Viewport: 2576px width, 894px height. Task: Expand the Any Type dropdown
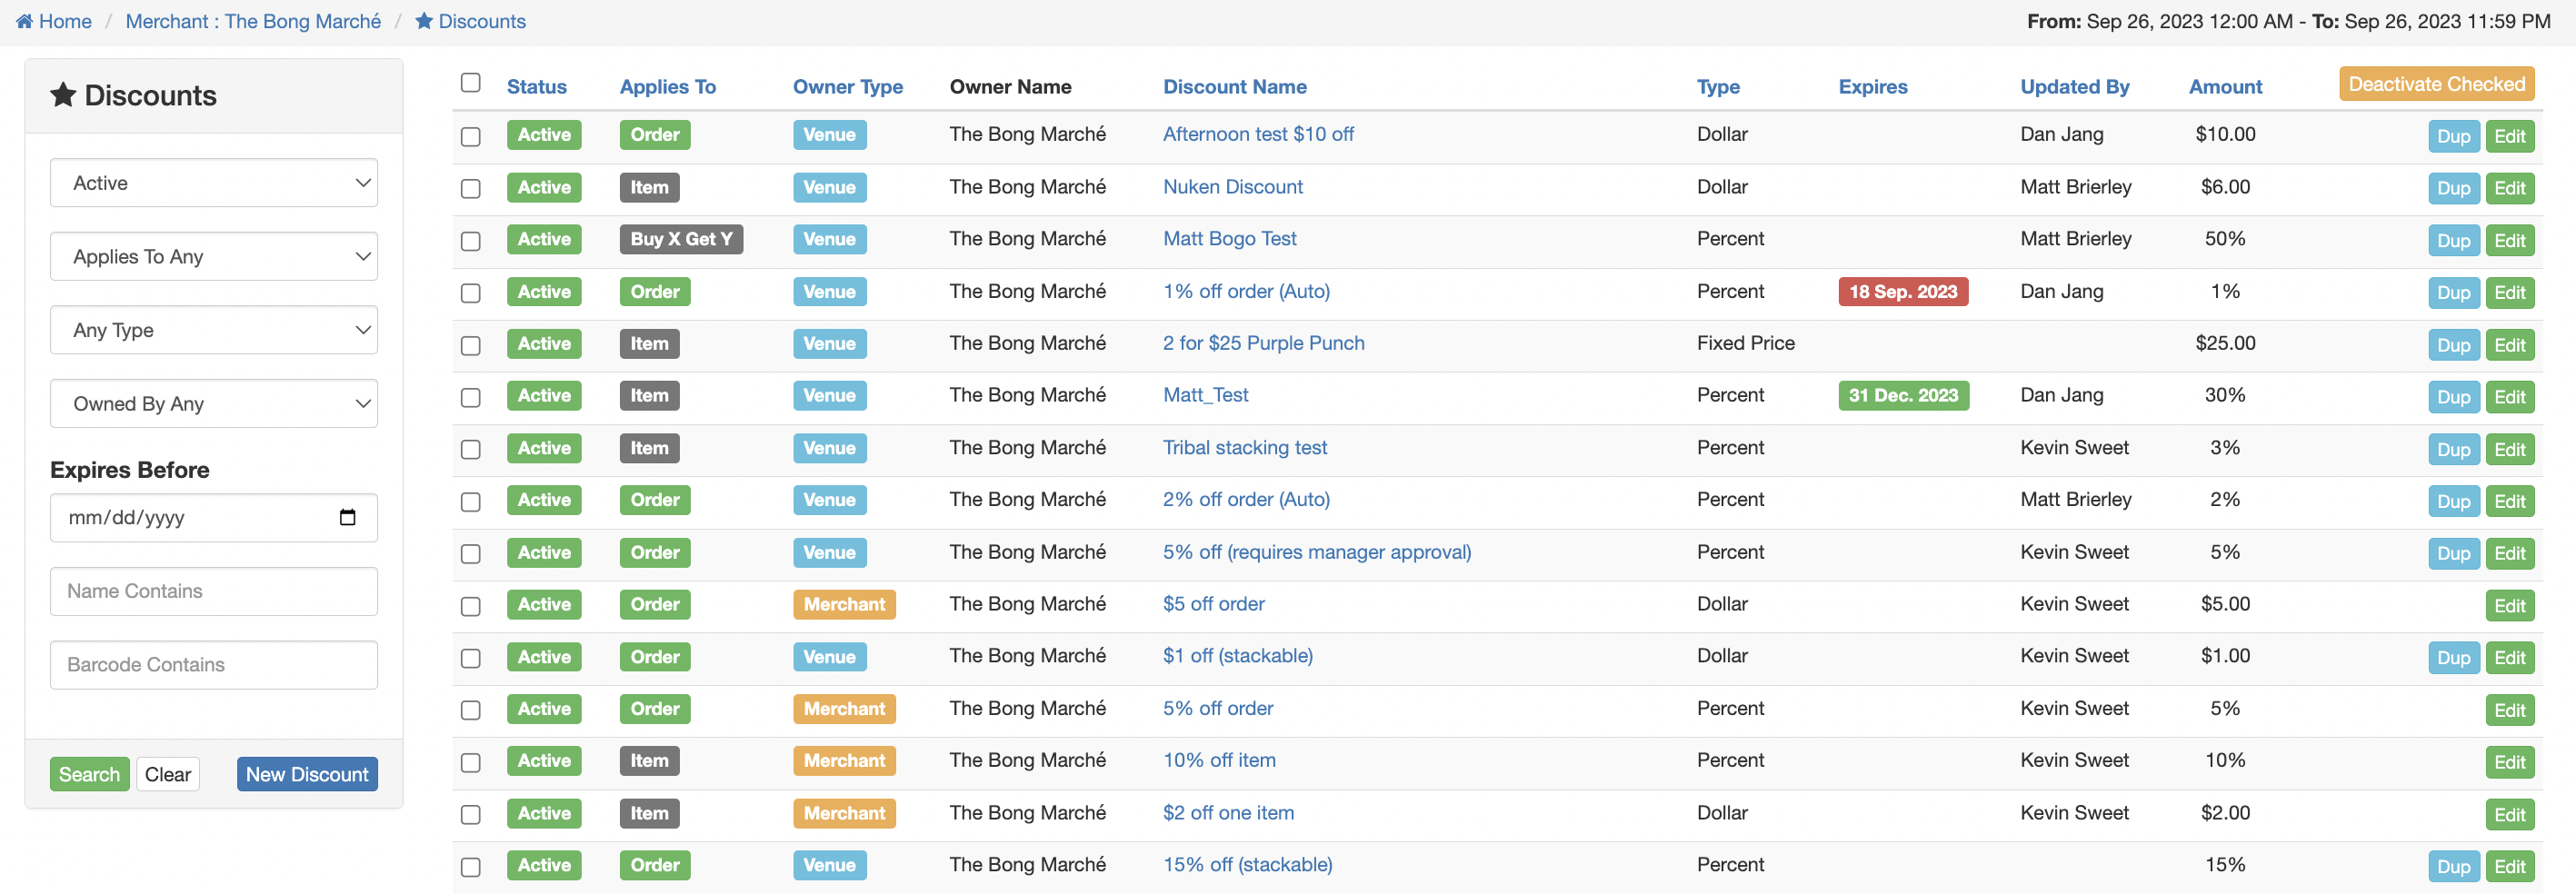click(214, 330)
